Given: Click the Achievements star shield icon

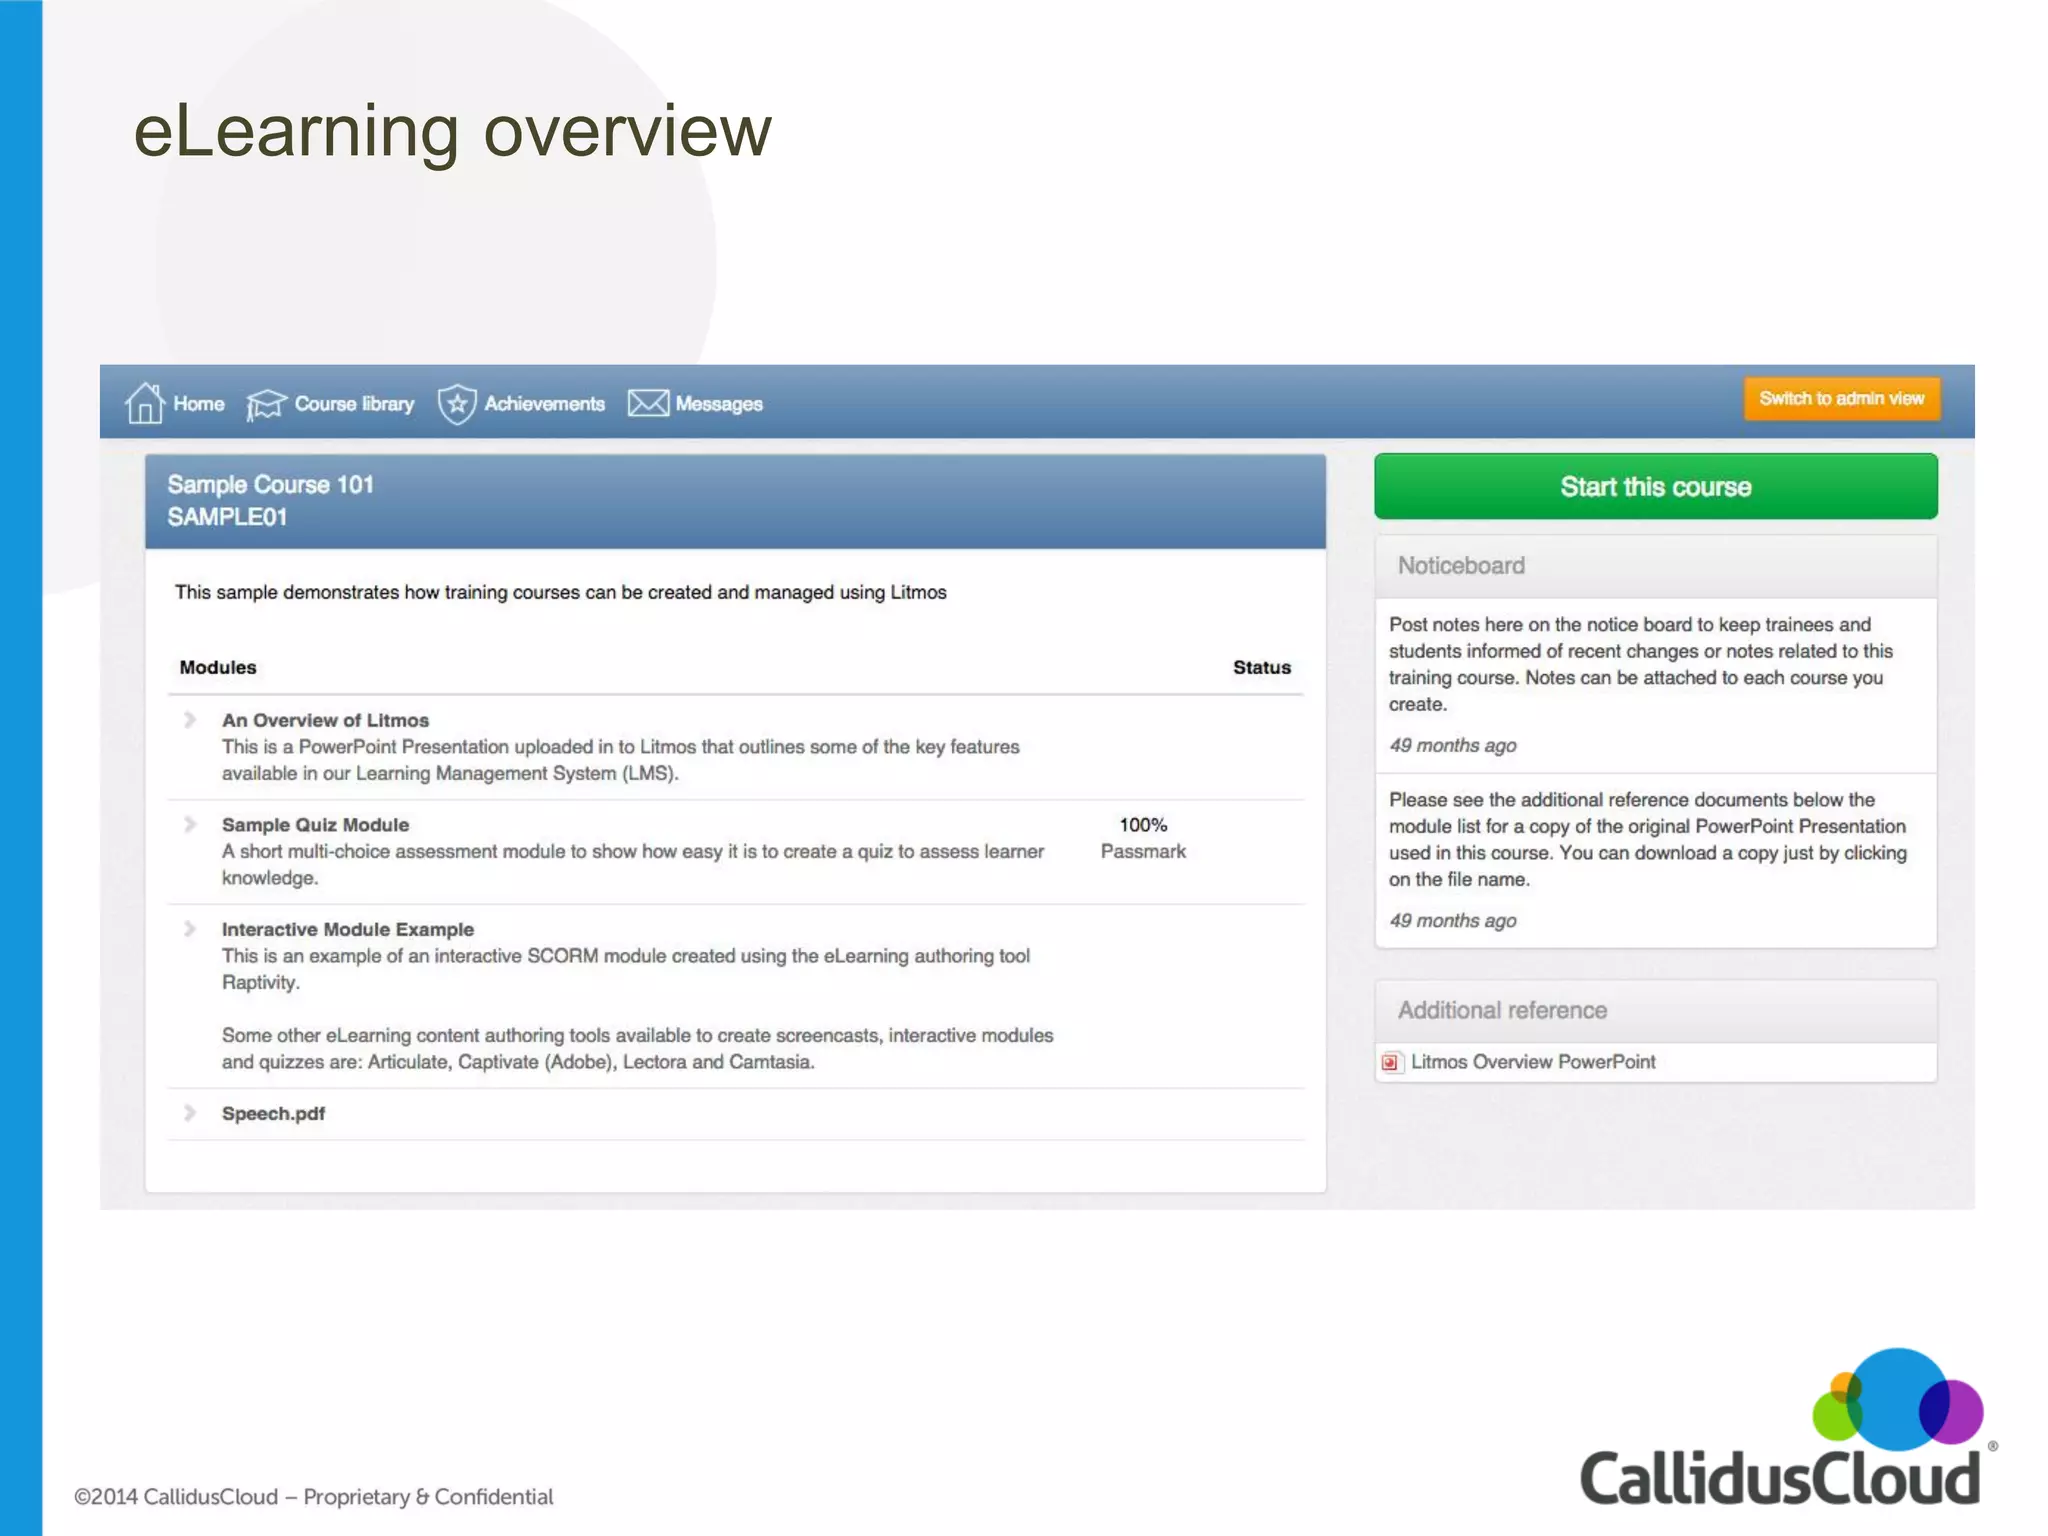Looking at the screenshot, I should click(457, 404).
